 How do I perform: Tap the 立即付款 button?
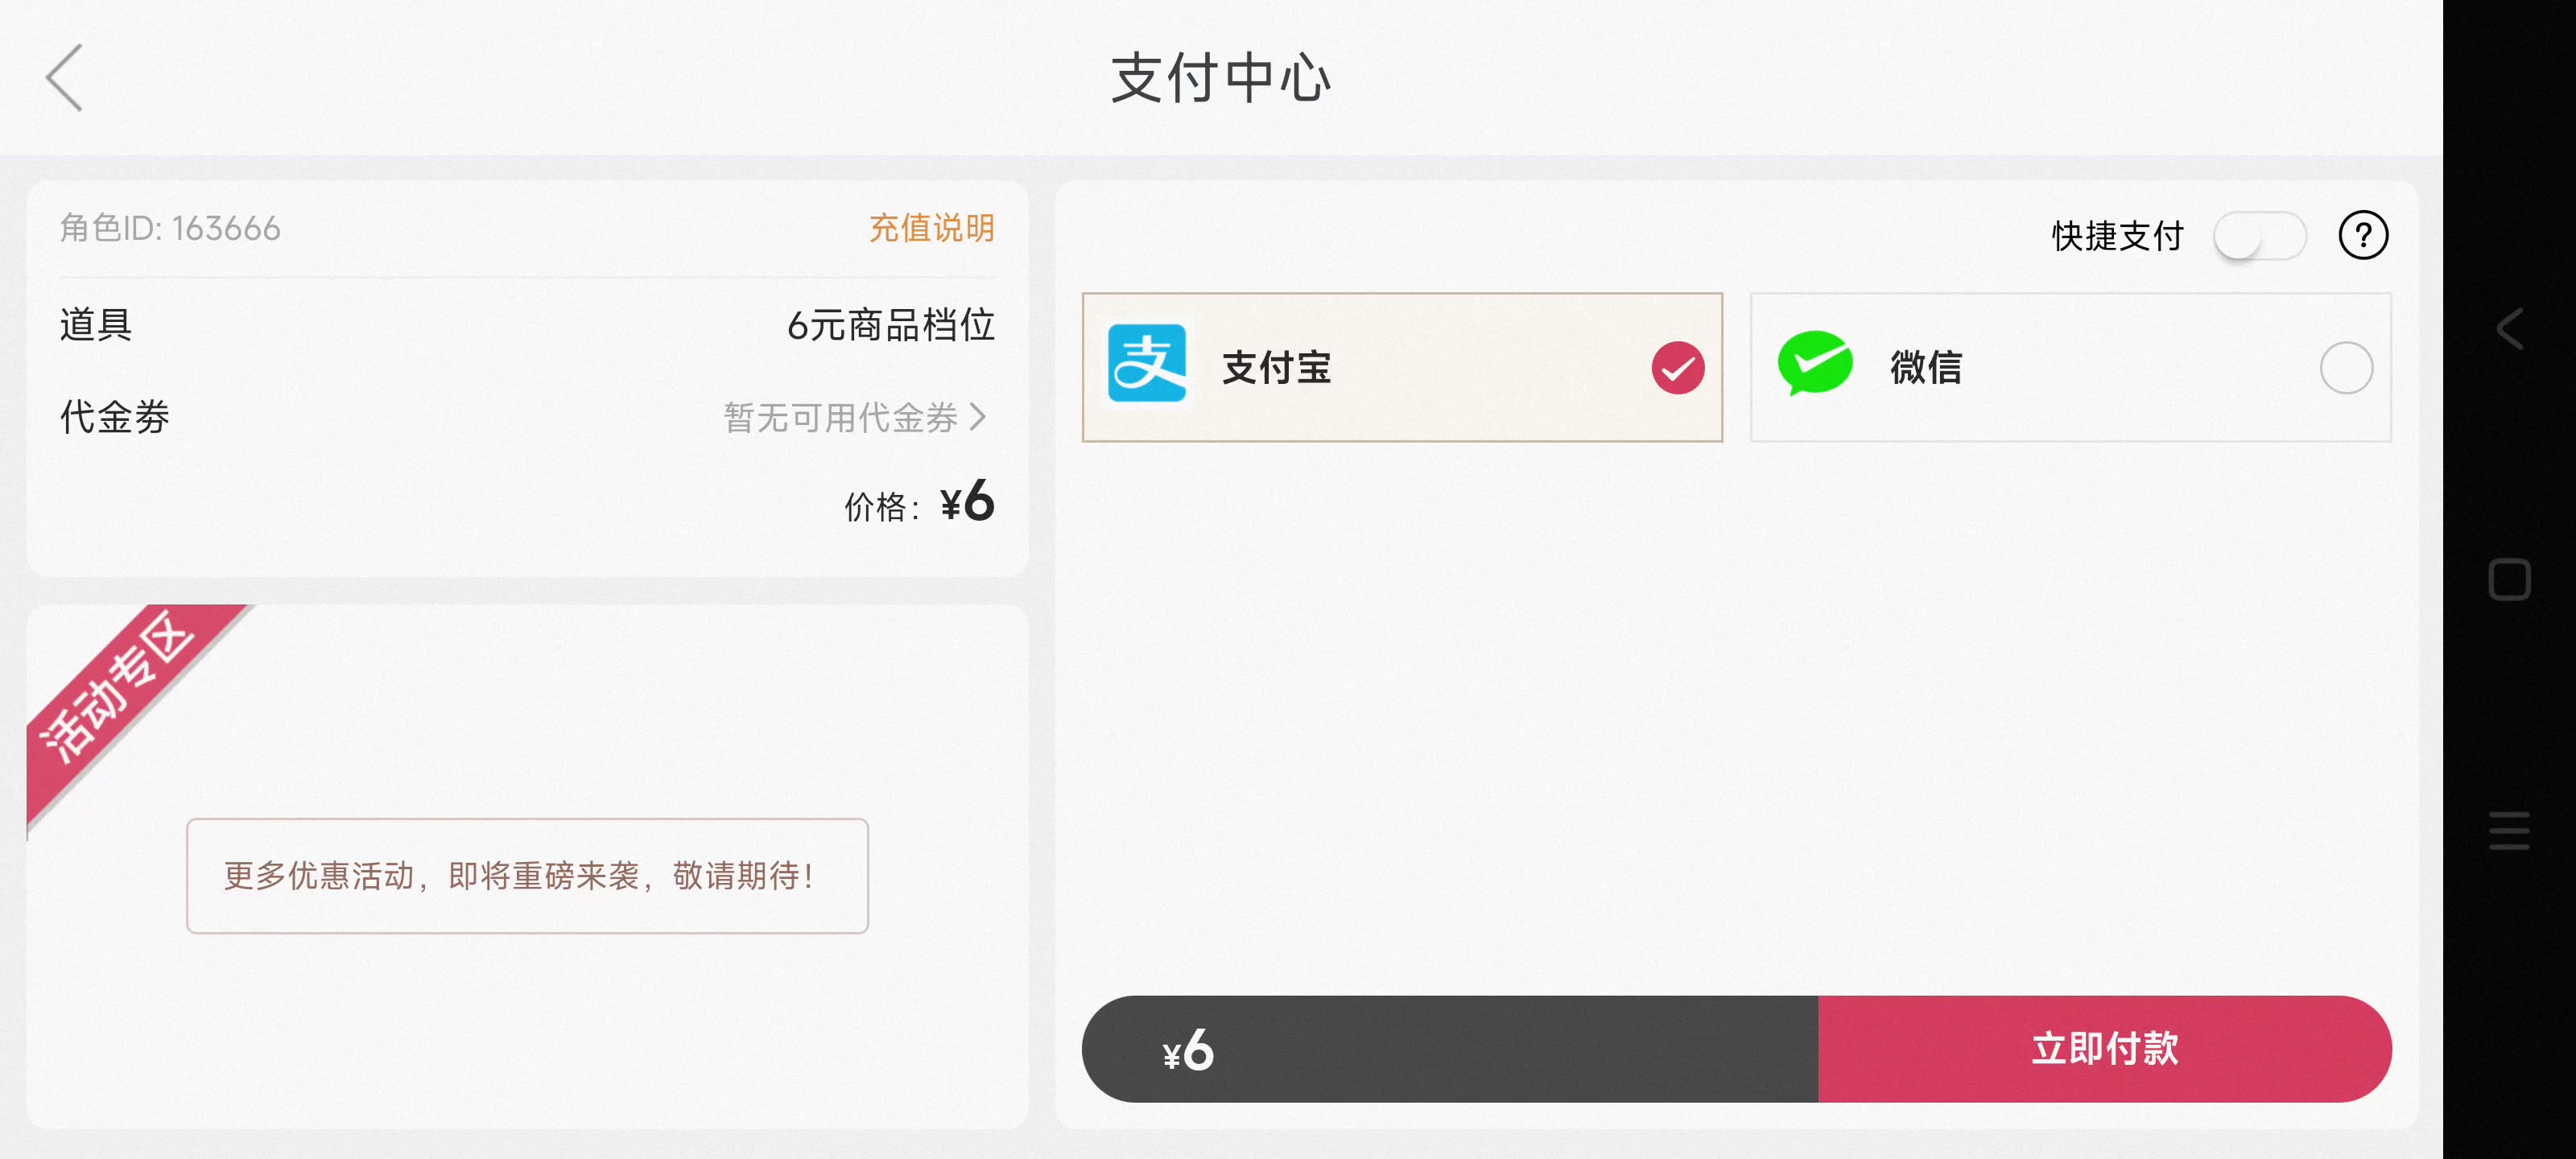(x=2104, y=1049)
